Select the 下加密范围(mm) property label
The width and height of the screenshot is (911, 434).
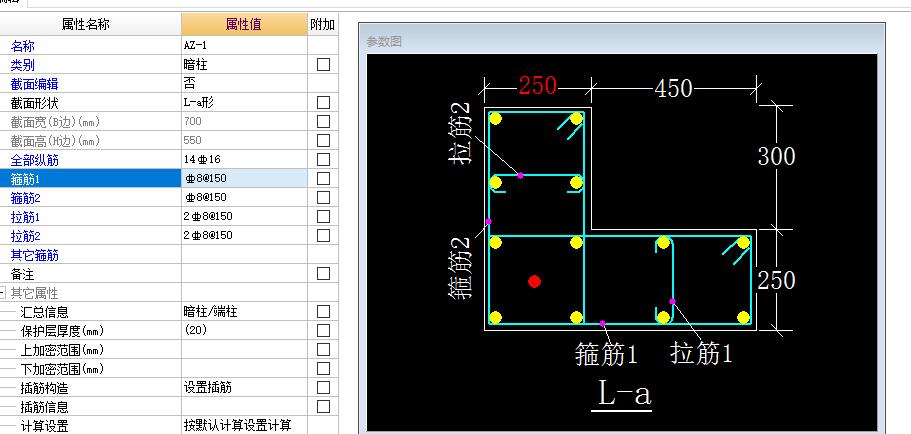pyautogui.click(x=62, y=369)
